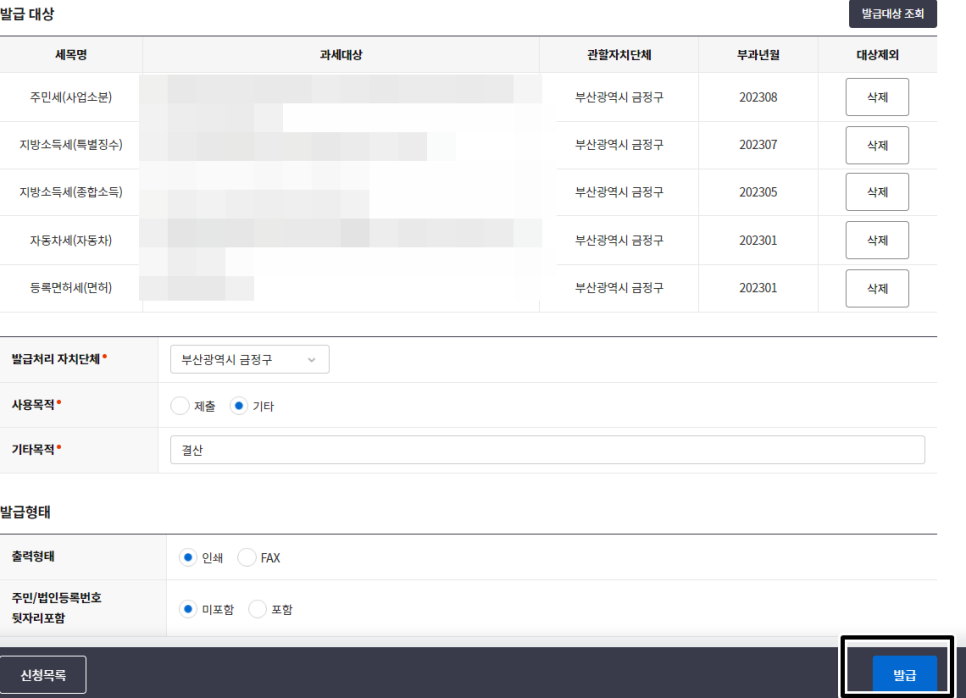Open the 발급처리 자치단체 dropdown
This screenshot has height=698, width=966.
pyautogui.click(x=247, y=359)
